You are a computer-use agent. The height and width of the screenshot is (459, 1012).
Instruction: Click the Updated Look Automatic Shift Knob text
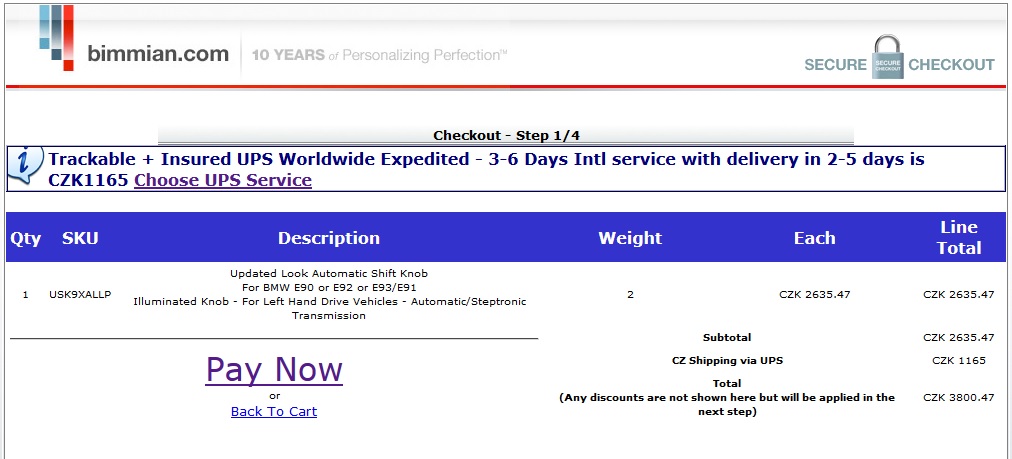(329, 273)
